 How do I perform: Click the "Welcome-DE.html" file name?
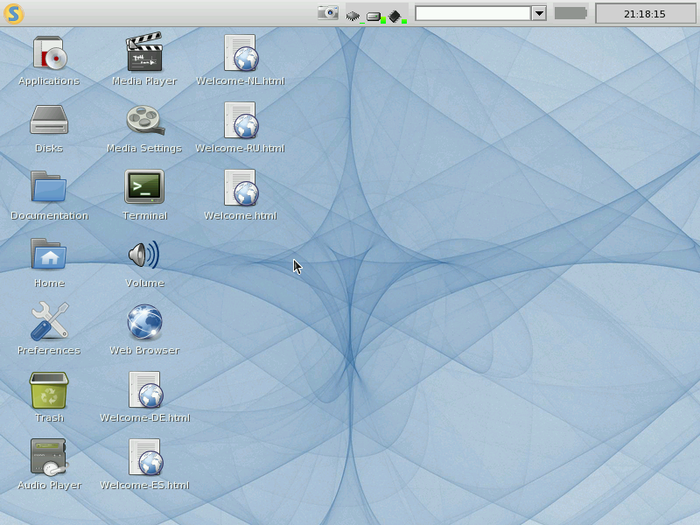[145, 418]
